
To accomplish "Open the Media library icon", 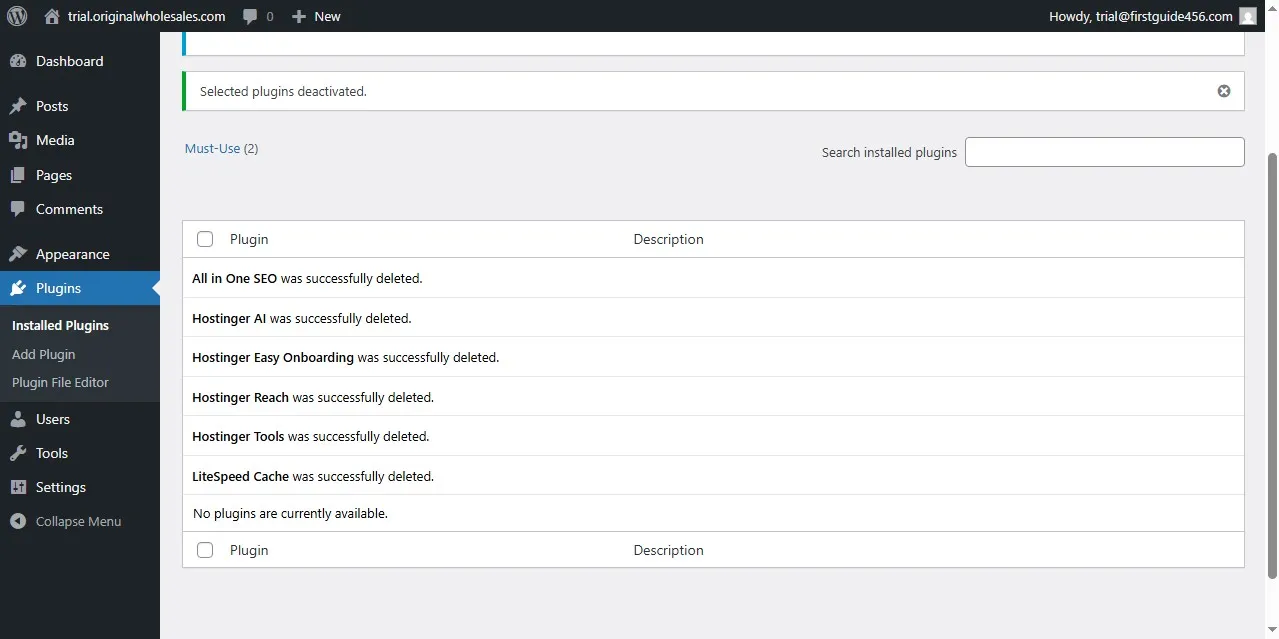I will point(20,140).
